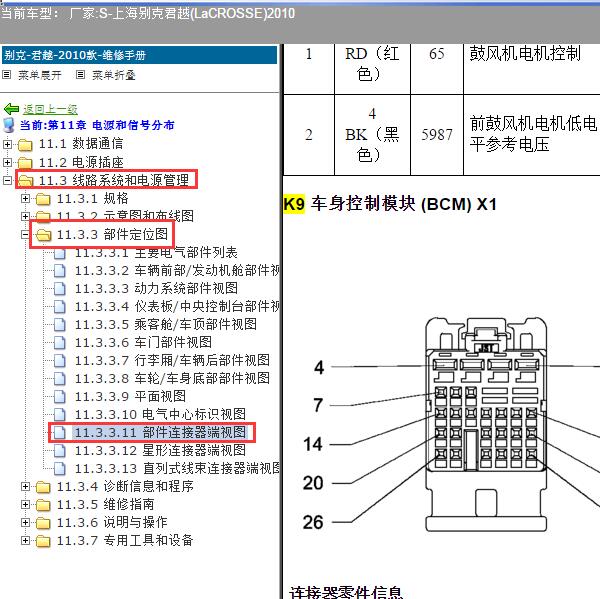Click the page icon of 11.3.3.9 平面视图
The image size is (600, 599).
coord(60,397)
